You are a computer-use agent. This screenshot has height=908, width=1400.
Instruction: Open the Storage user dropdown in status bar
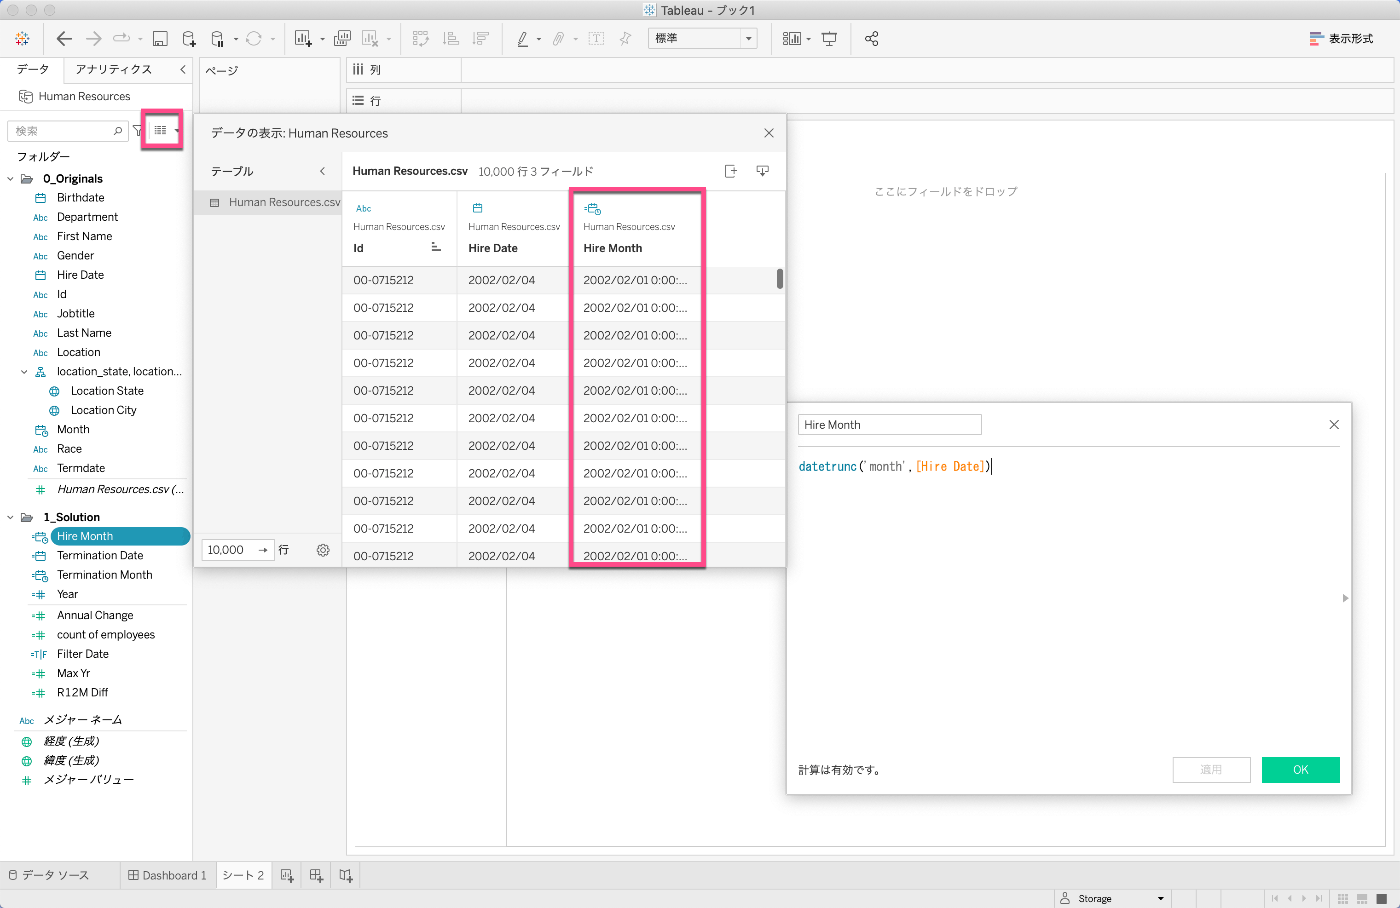point(1112,899)
